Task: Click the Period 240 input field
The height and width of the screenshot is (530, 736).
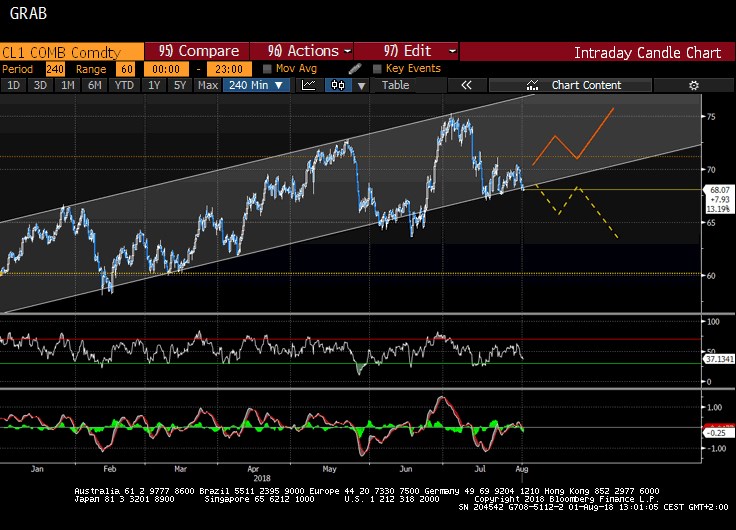Action: point(55,68)
